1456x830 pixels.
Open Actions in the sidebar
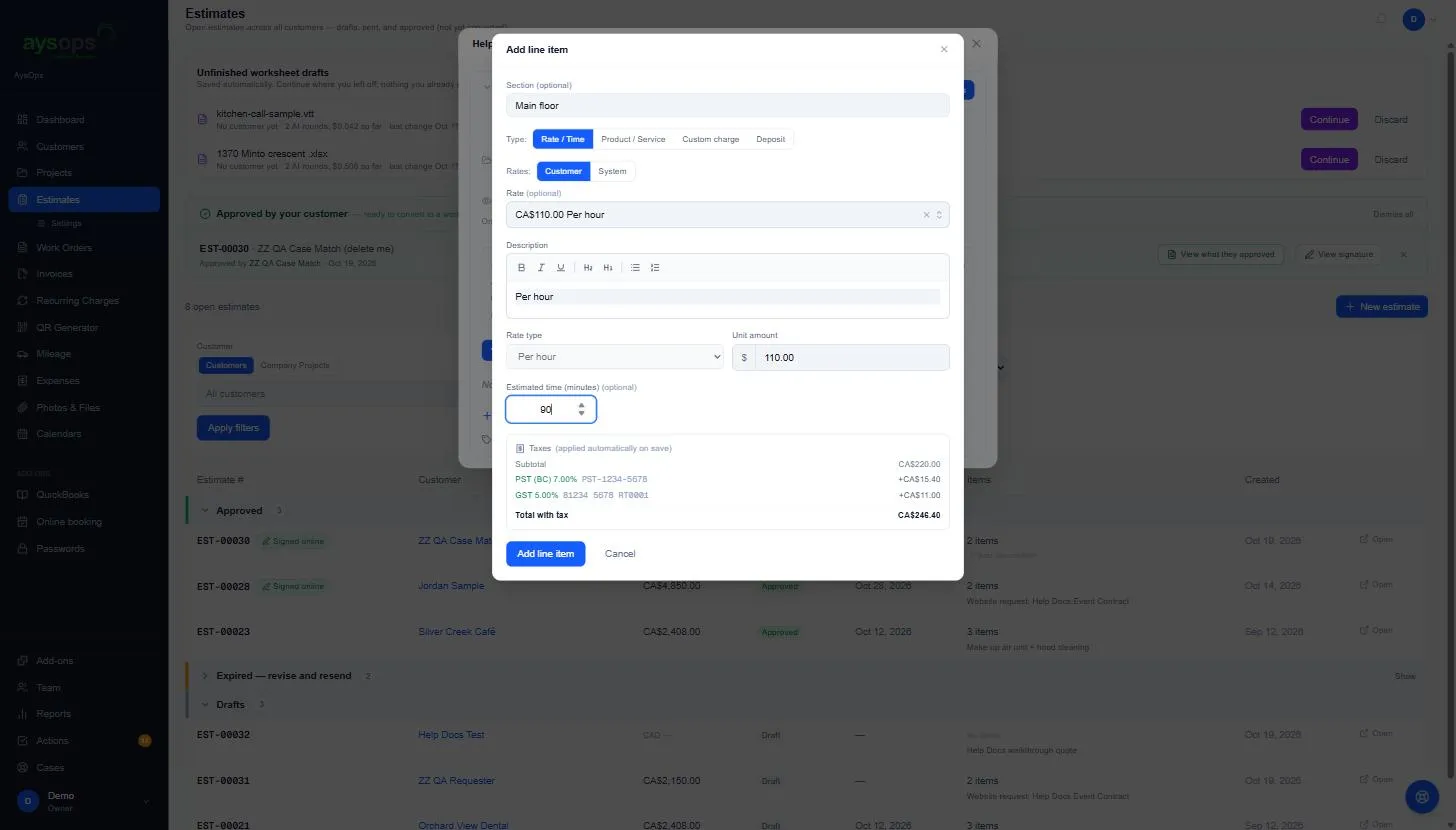point(84,741)
